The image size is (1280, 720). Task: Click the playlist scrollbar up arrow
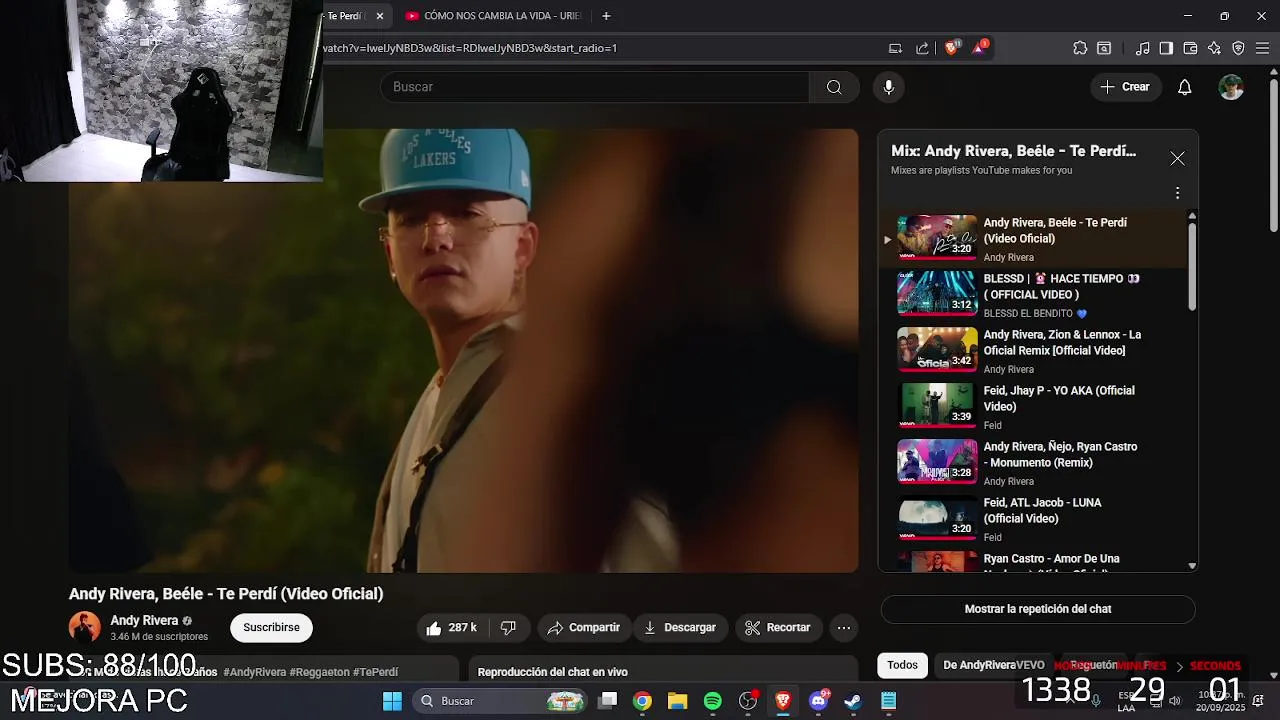point(1192,216)
